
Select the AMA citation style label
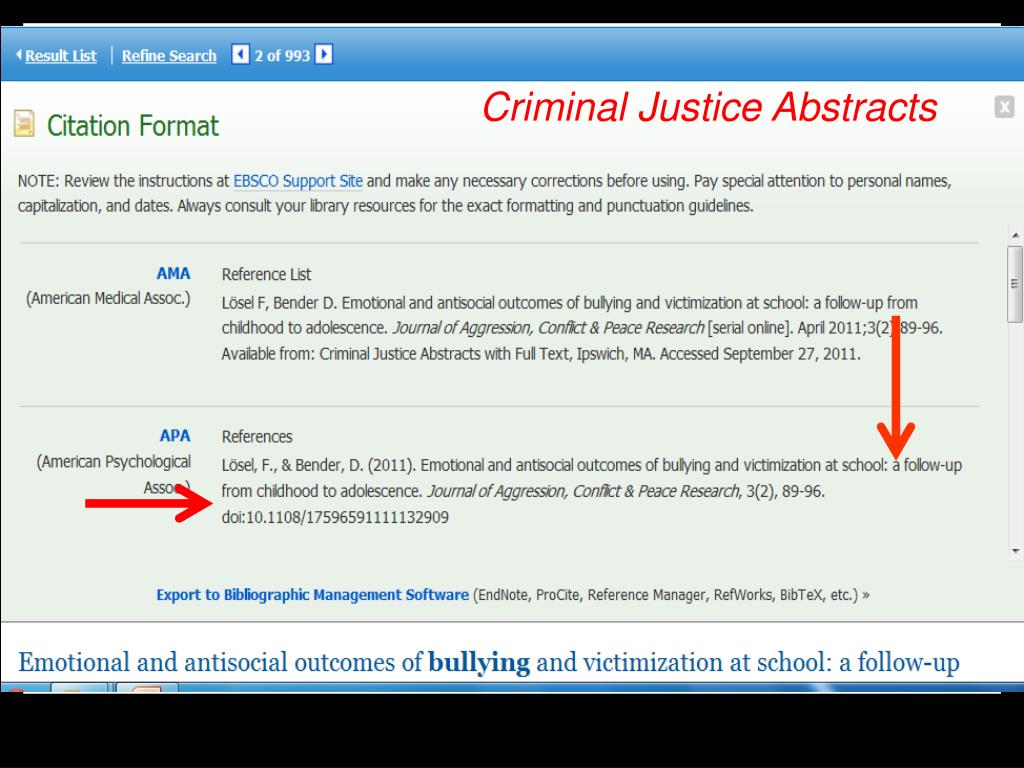173,273
